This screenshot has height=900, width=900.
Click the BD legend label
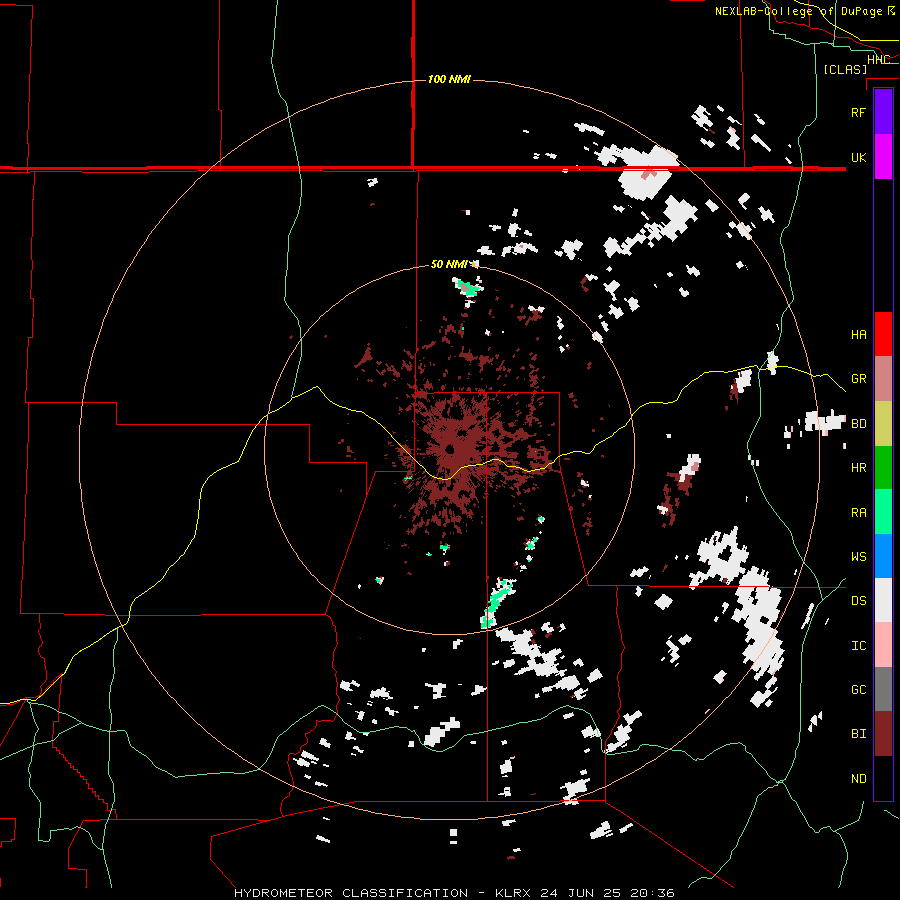tap(858, 424)
